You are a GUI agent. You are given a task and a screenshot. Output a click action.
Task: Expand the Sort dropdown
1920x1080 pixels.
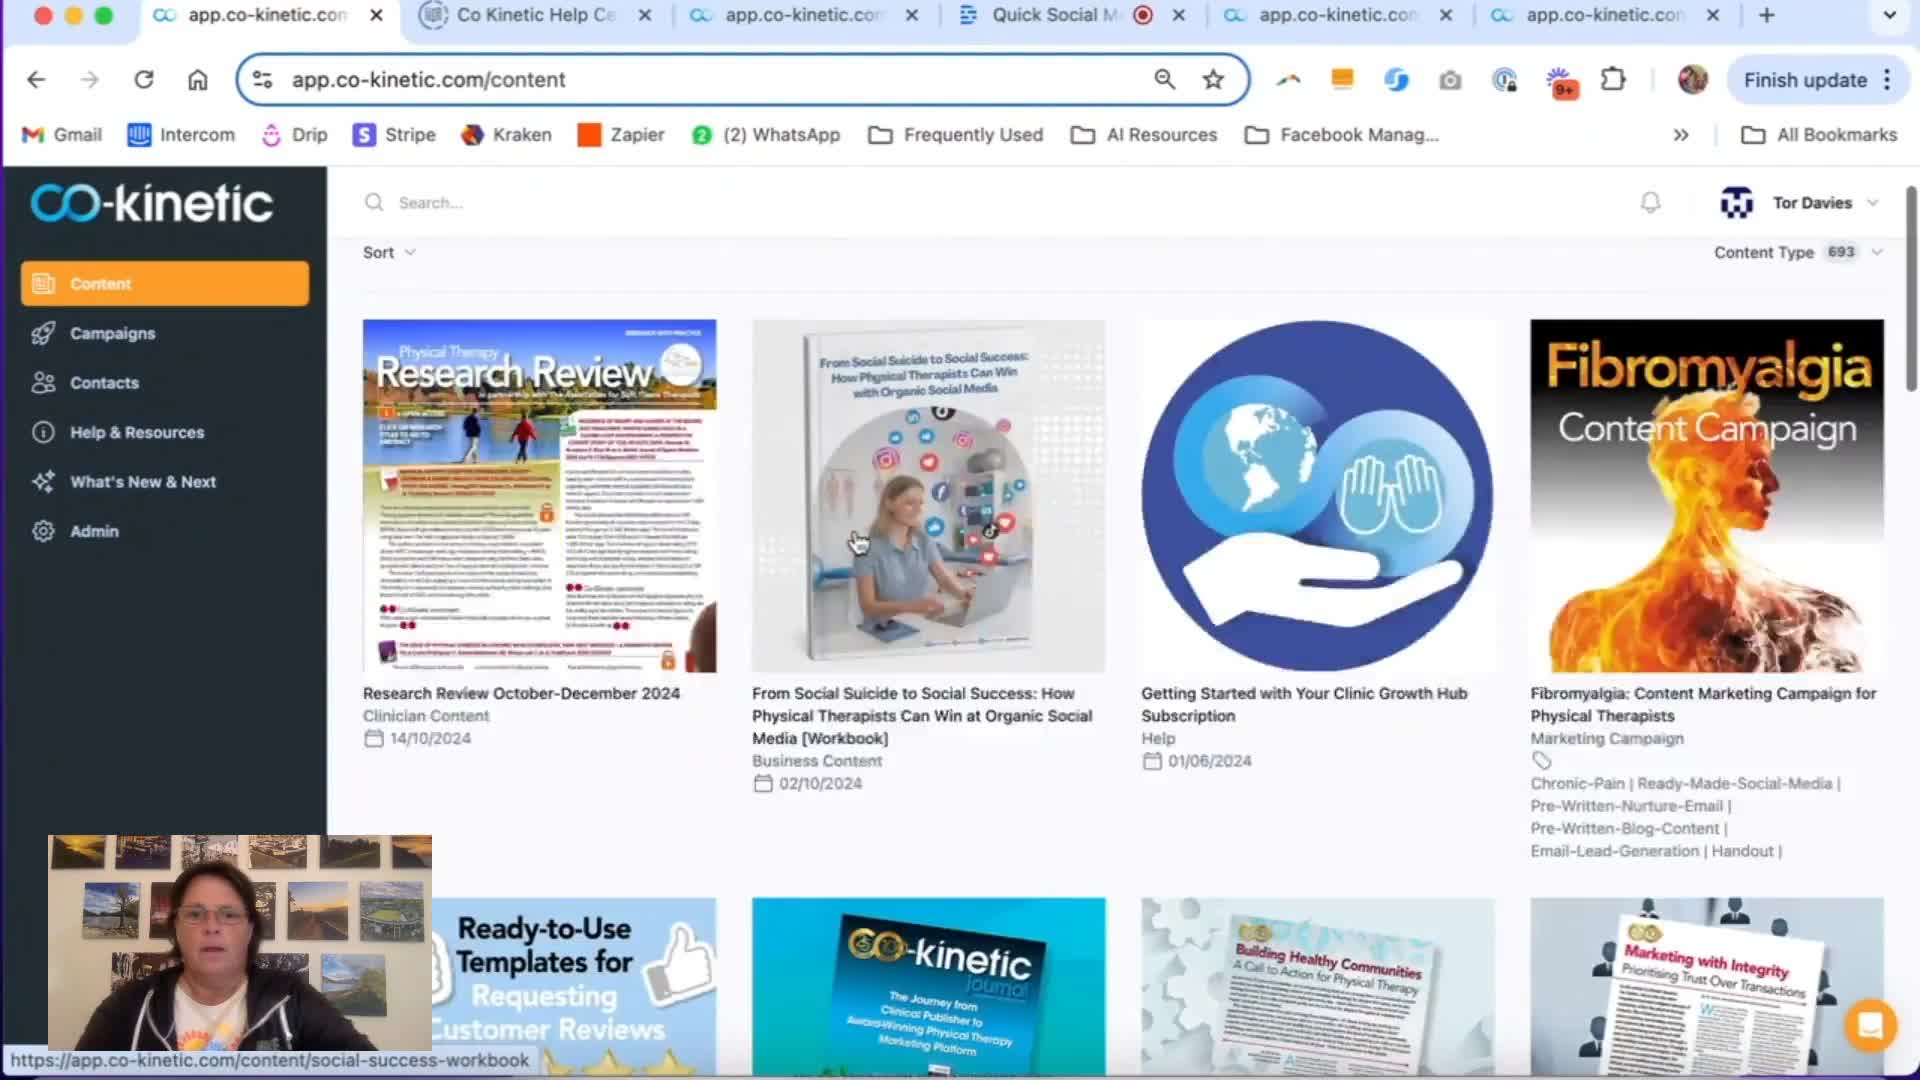(389, 253)
